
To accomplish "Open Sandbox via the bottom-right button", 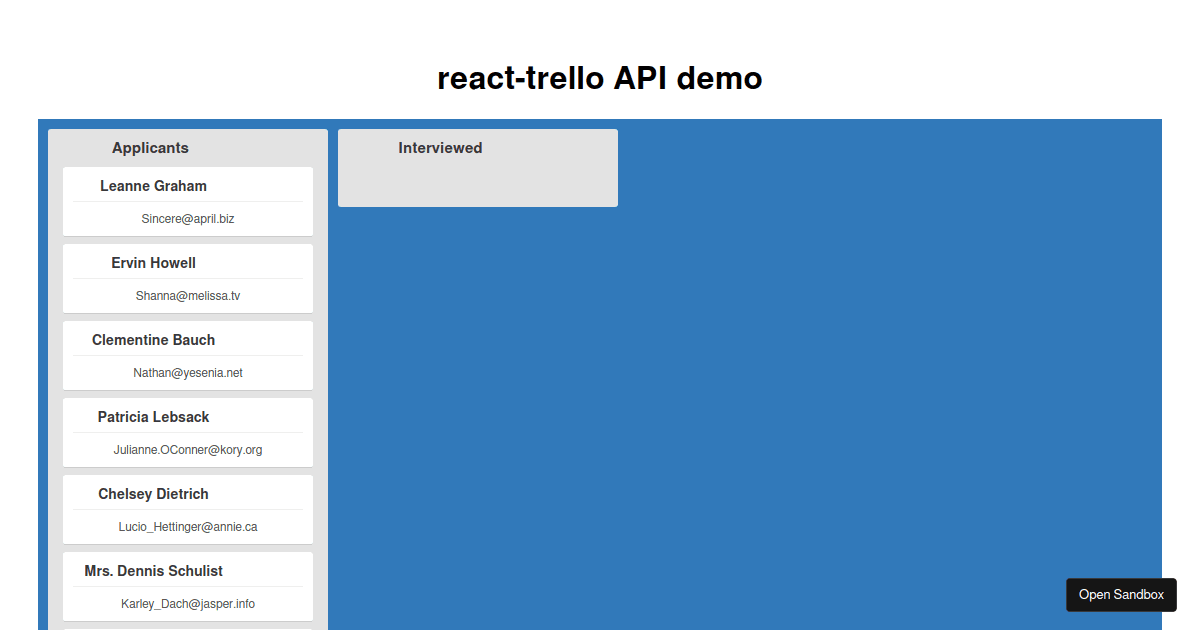I will tap(1121, 594).
